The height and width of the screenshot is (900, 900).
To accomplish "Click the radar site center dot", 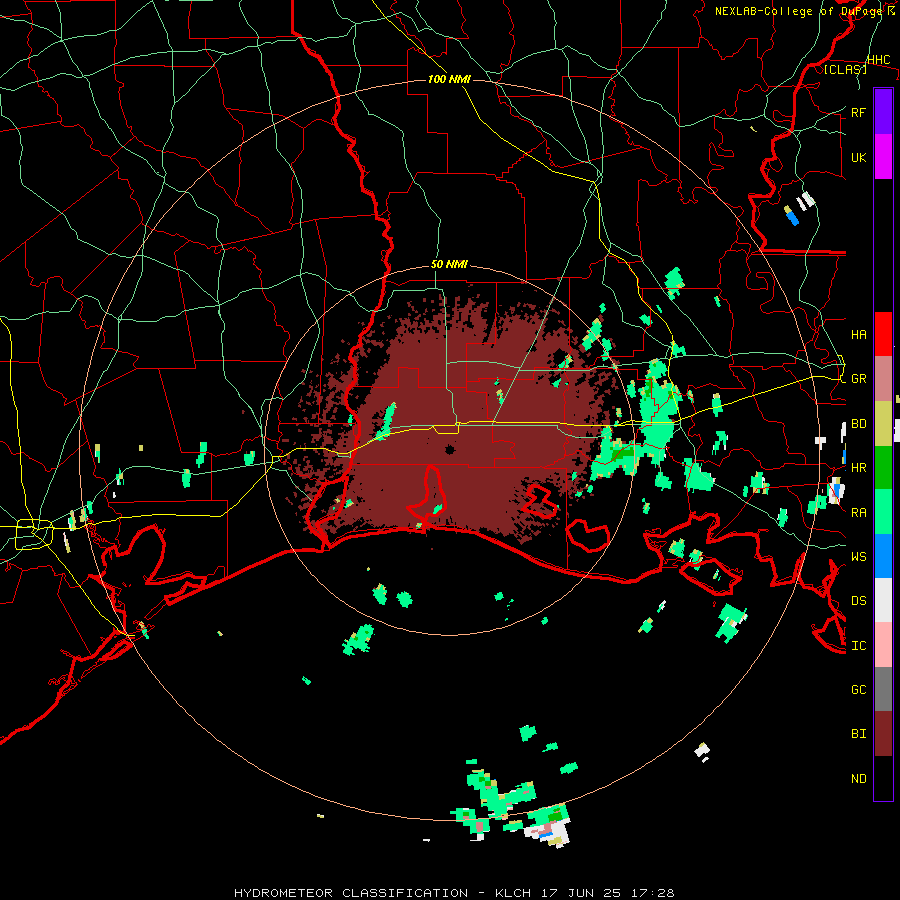I will [450, 449].
